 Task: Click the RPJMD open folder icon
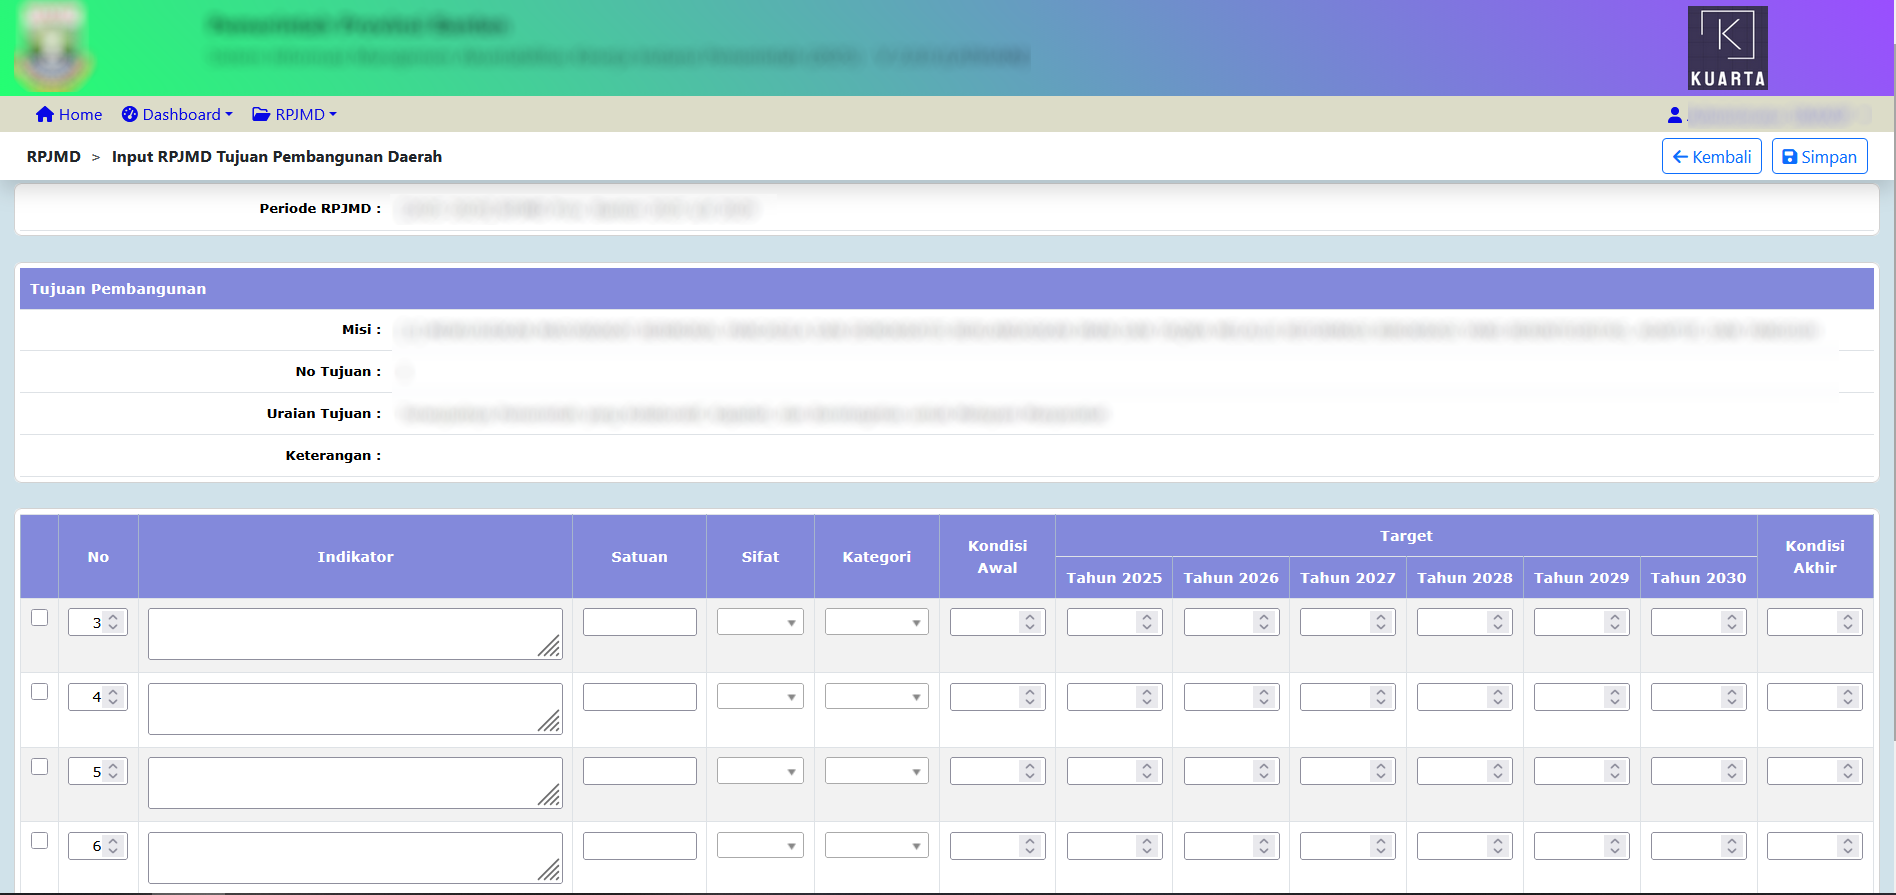[261, 115]
